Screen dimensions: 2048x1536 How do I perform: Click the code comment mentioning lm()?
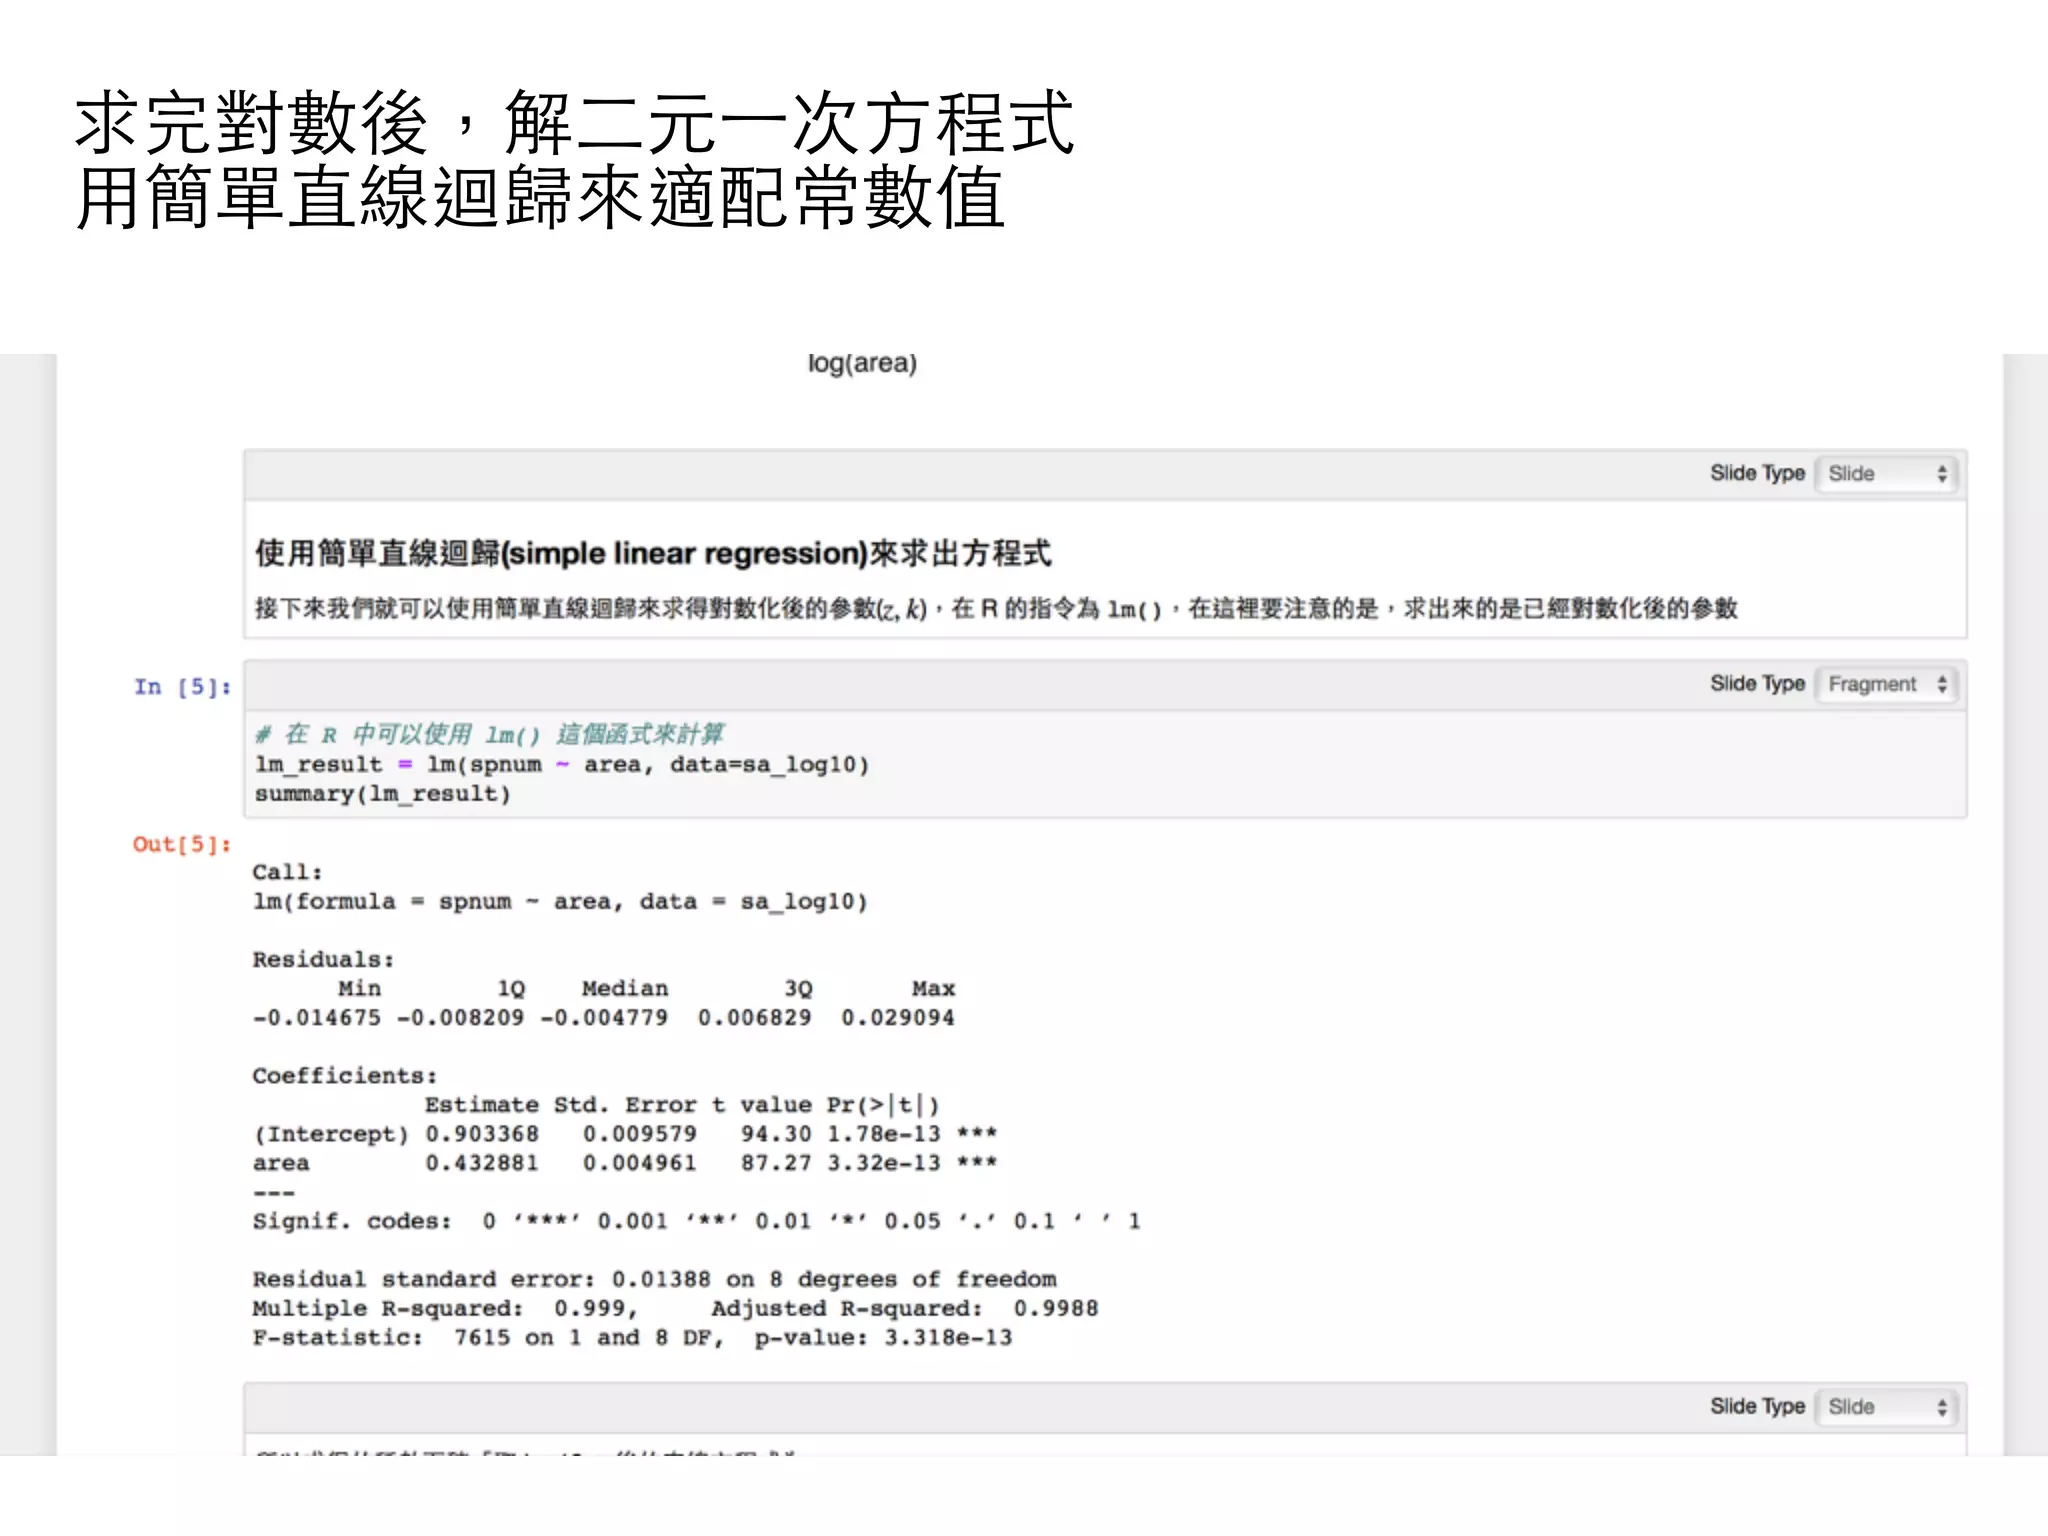point(490,734)
